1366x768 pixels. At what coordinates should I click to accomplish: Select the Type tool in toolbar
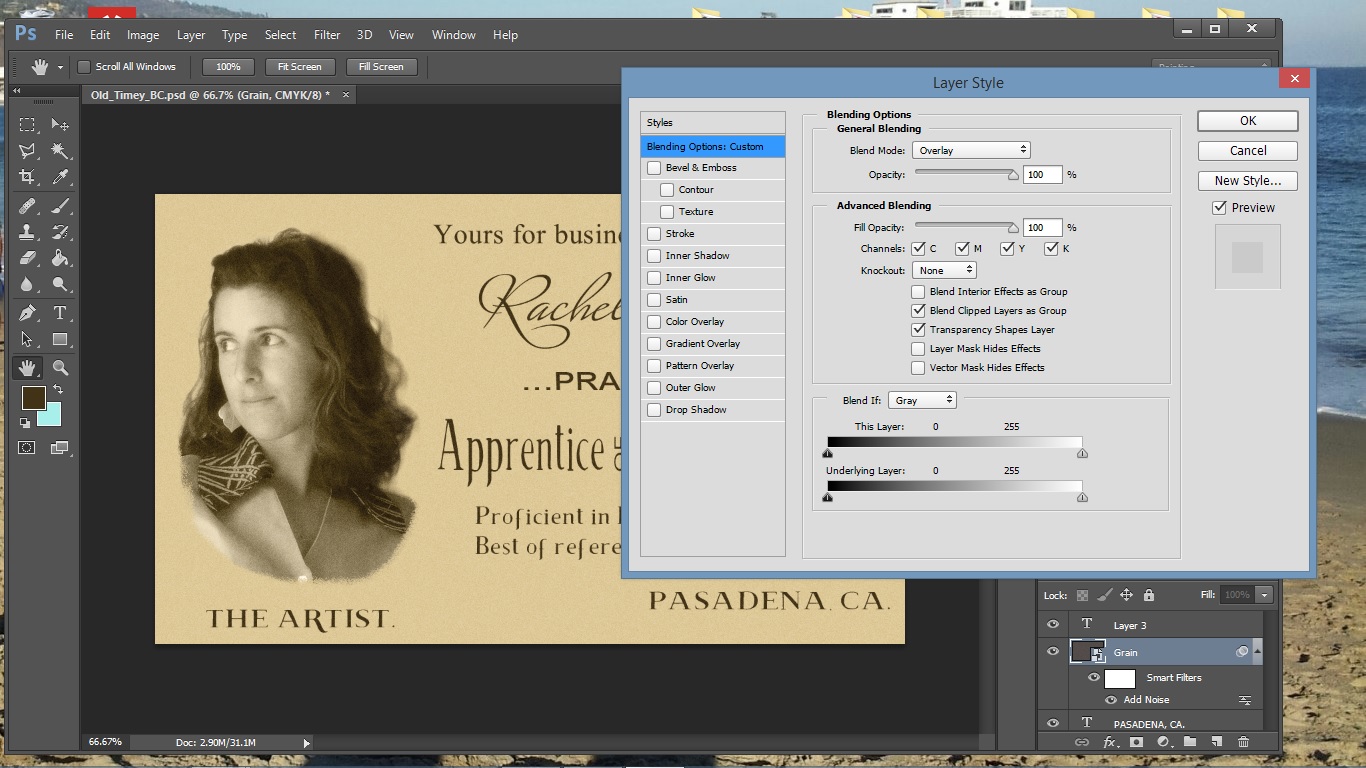pyautogui.click(x=60, y=313)
